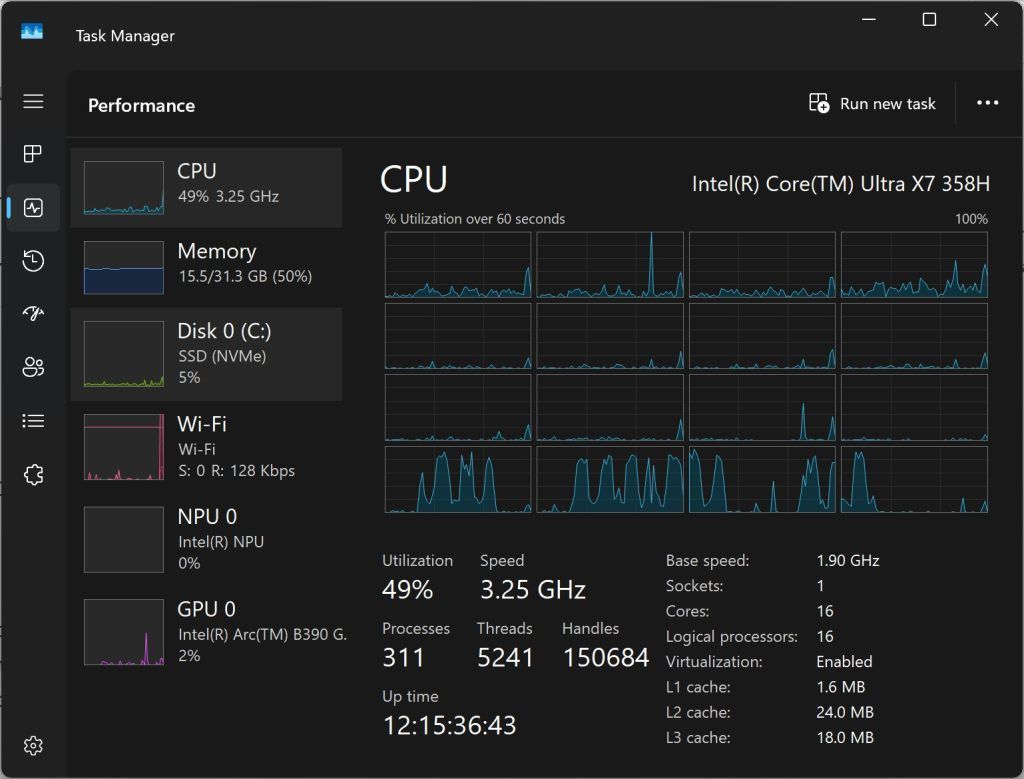1024x779 pixels.
Task: Click the Task Manager window title
Action: click(x=125, y=36)
